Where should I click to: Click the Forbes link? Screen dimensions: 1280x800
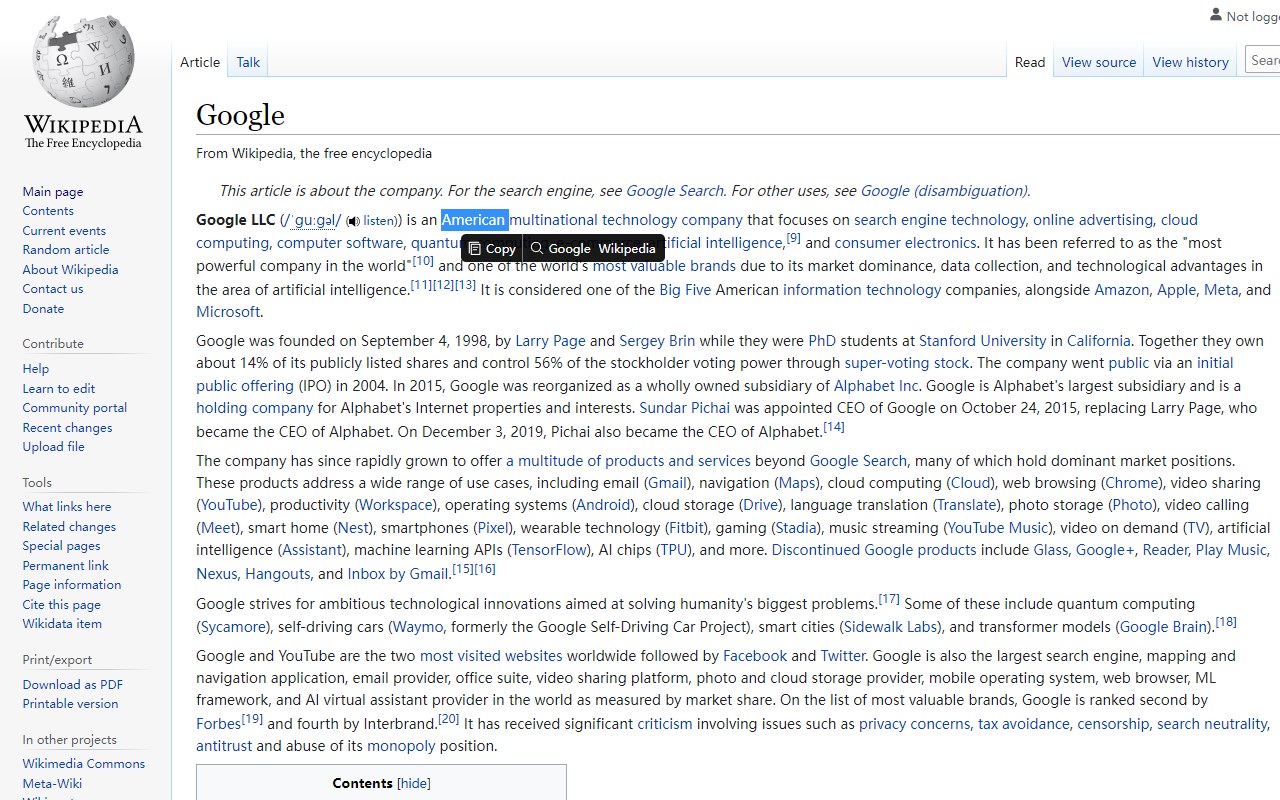[218, 724]
